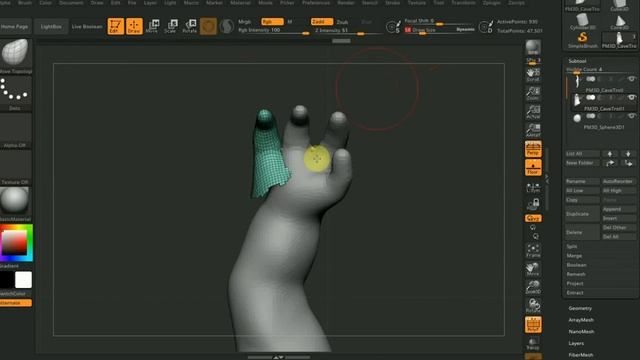This screenshot has width=640, height=360.
Task: Hide the PM3D_CaveTroll1 subtool eye
Action: click(632, 98)
